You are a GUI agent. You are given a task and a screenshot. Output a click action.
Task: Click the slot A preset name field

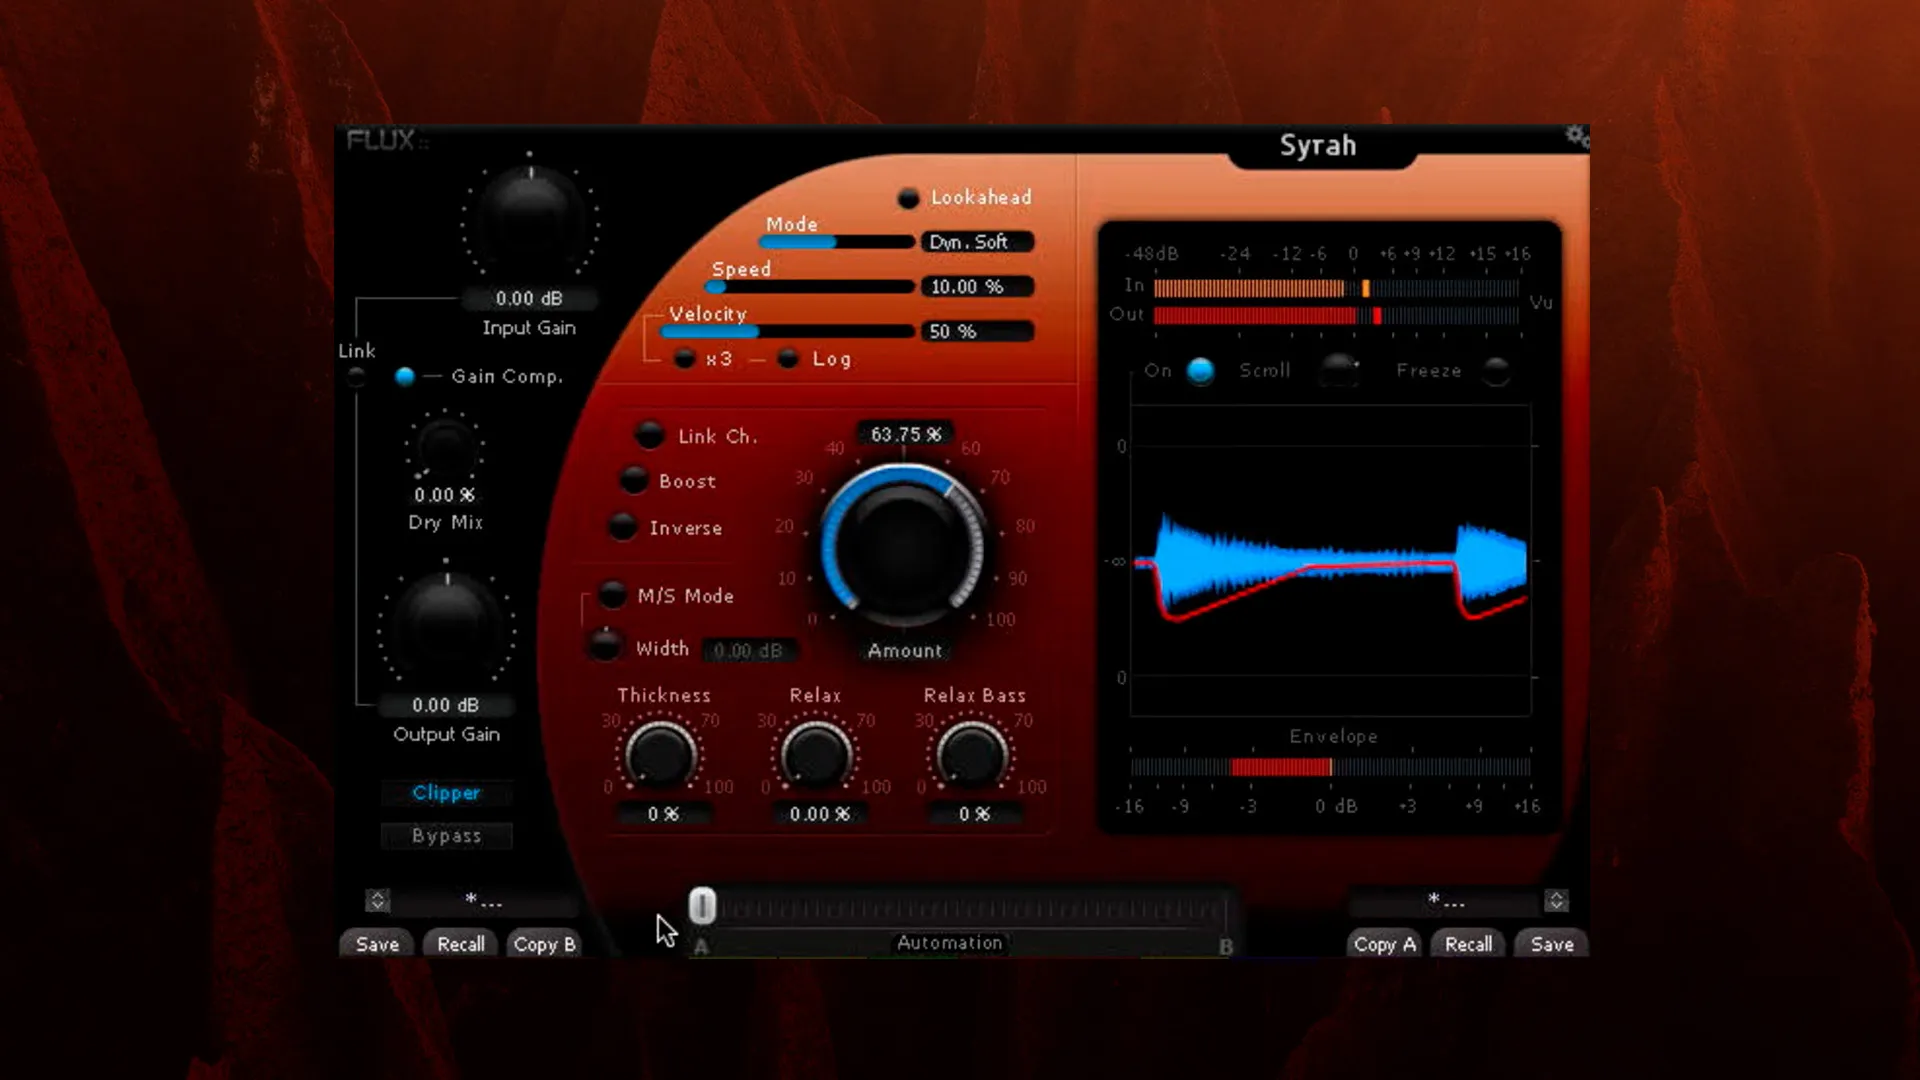[x=485, y=901]
